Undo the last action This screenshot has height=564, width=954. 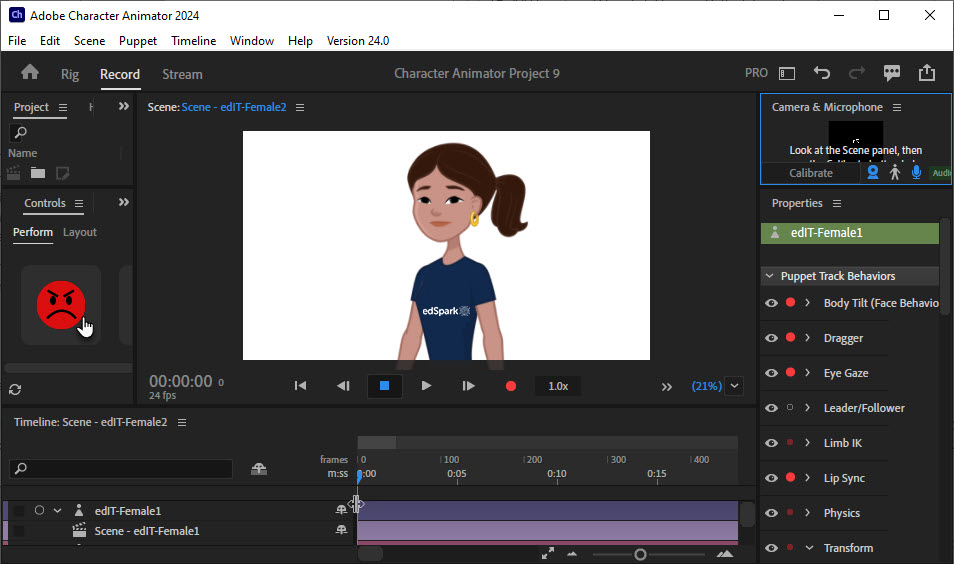821,73
